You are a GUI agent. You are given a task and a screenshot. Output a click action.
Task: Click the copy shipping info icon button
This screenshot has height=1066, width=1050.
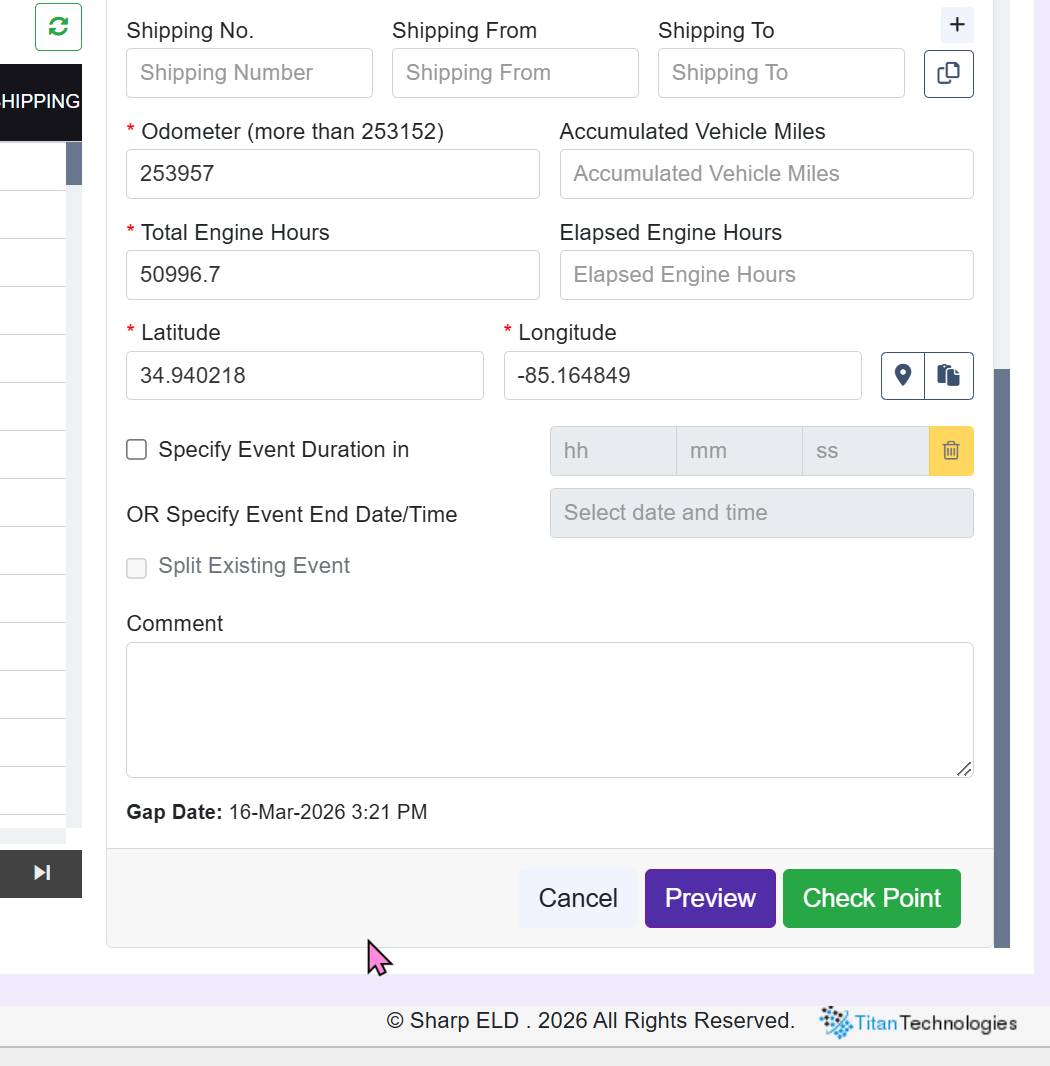click(x=949, y=73)
